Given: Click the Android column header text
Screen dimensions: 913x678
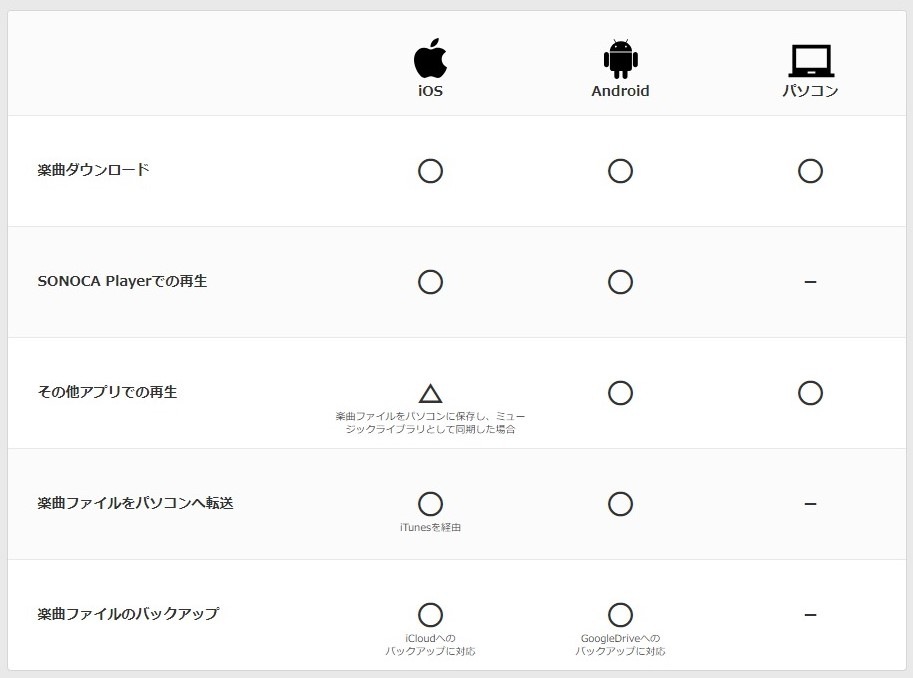Looking at the screenshot, I should 620,91.
